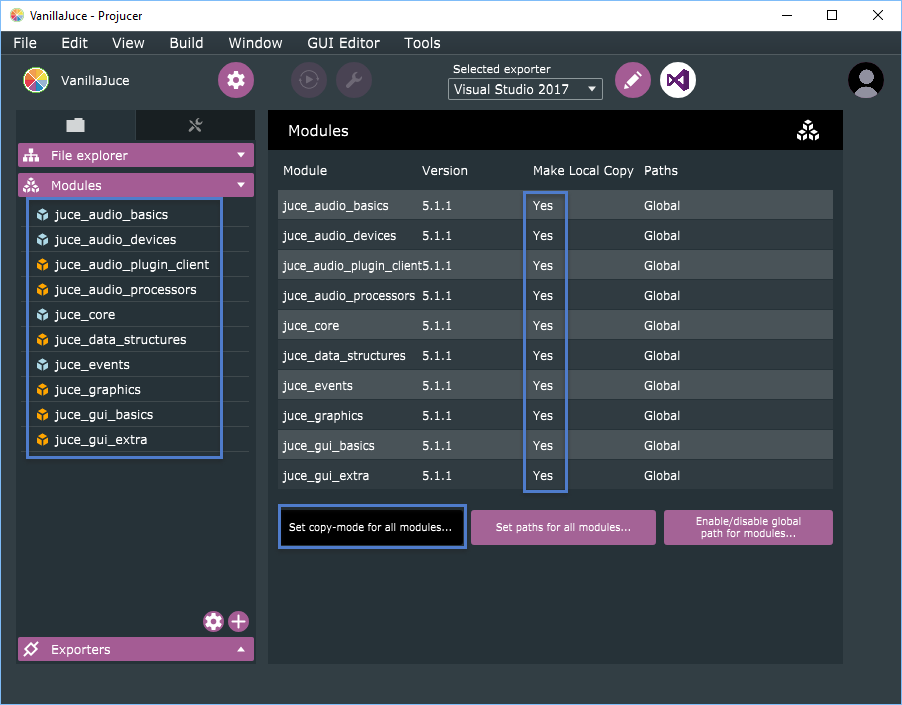Click the modules settings gear icon above Exporters
The image size is (902, 705).
coord(213,621)
